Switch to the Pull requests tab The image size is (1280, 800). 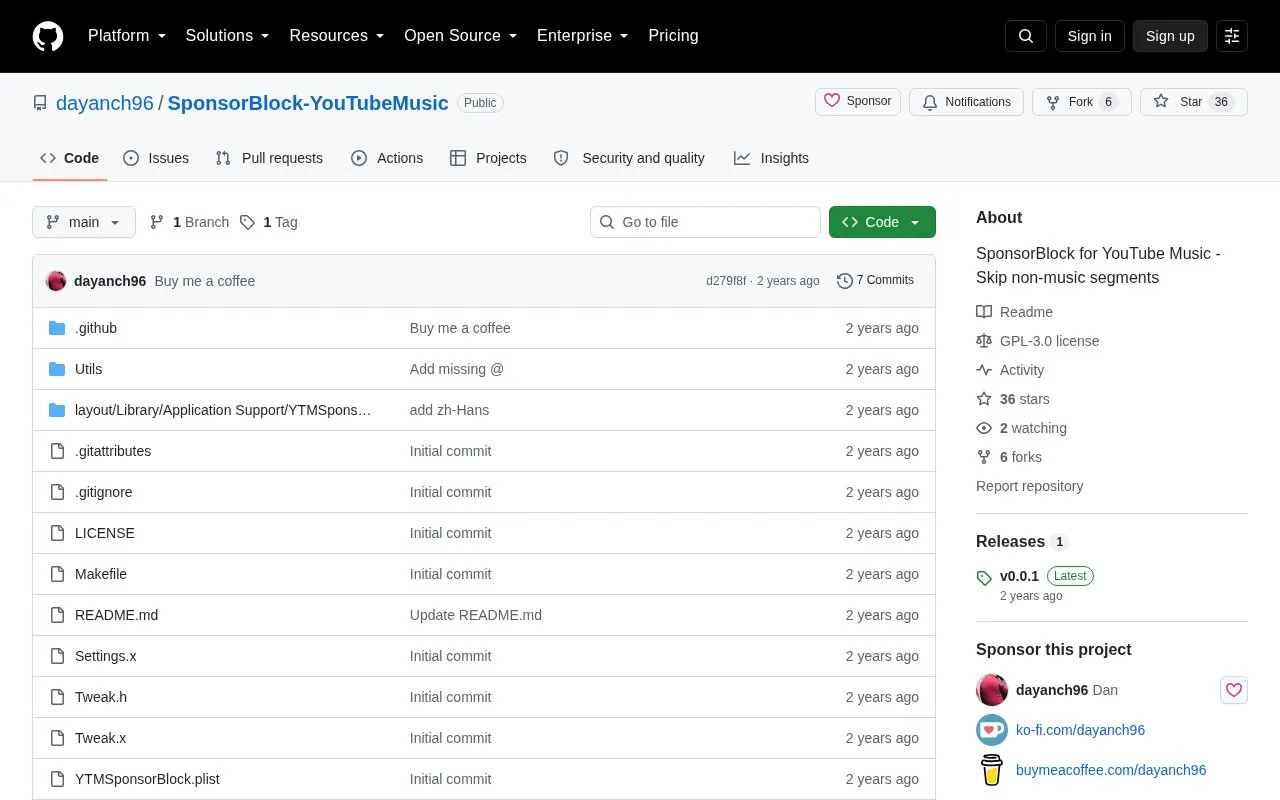coord(269,158)
